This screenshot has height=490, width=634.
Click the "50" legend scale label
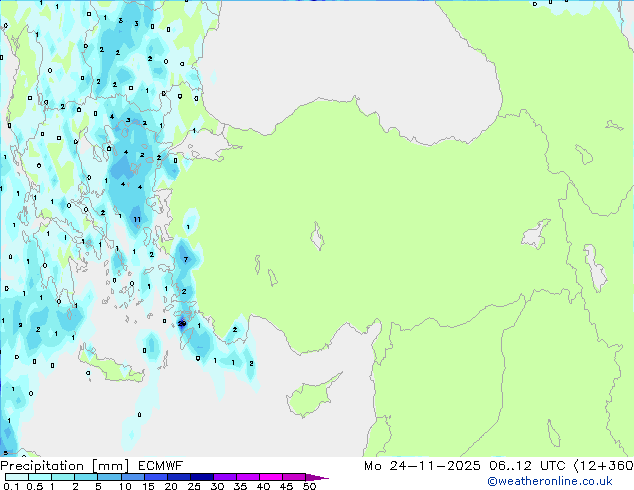pyautogui.click(x=309, y=486)
